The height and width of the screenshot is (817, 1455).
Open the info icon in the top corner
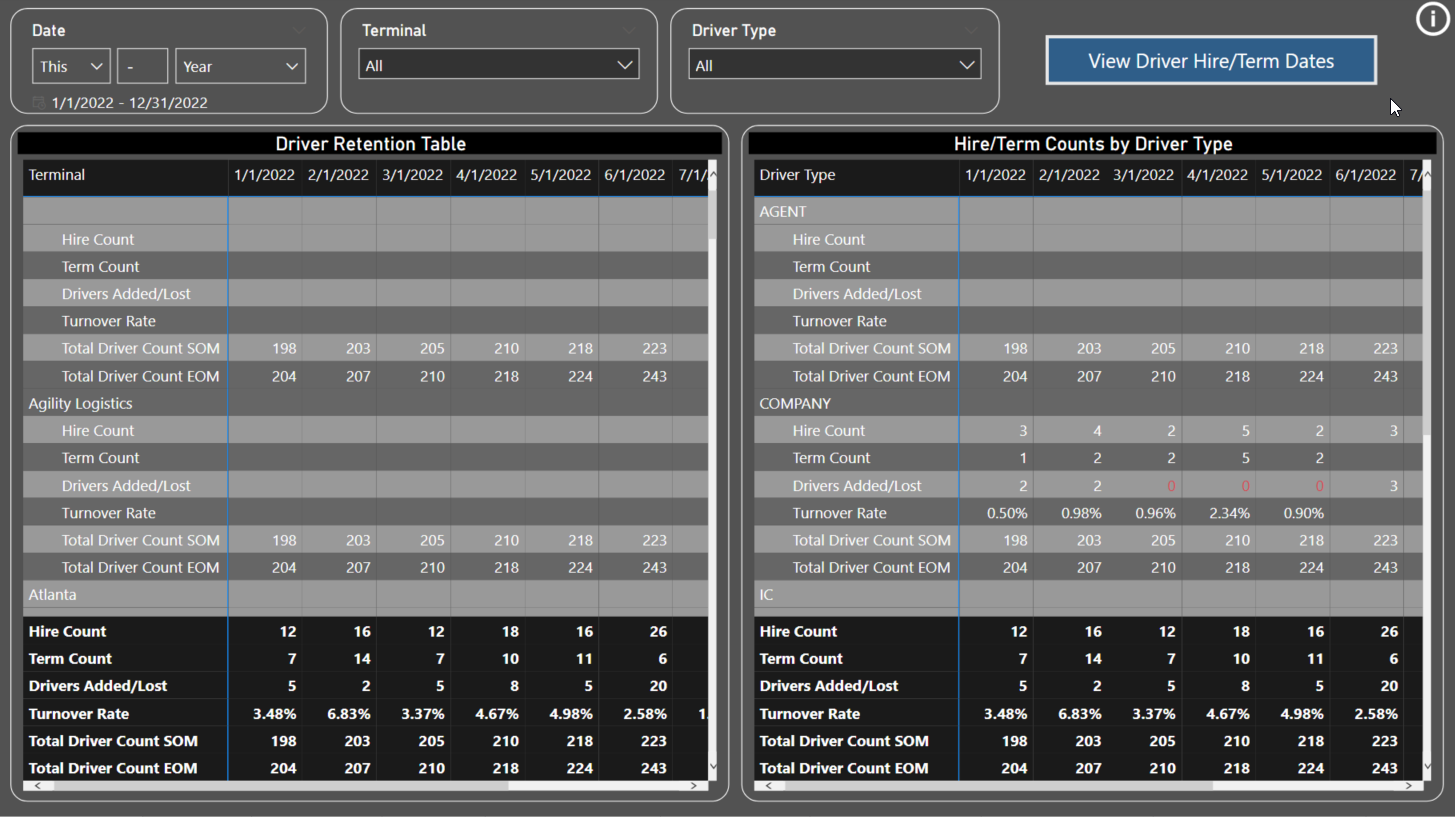pos(1432,18)
